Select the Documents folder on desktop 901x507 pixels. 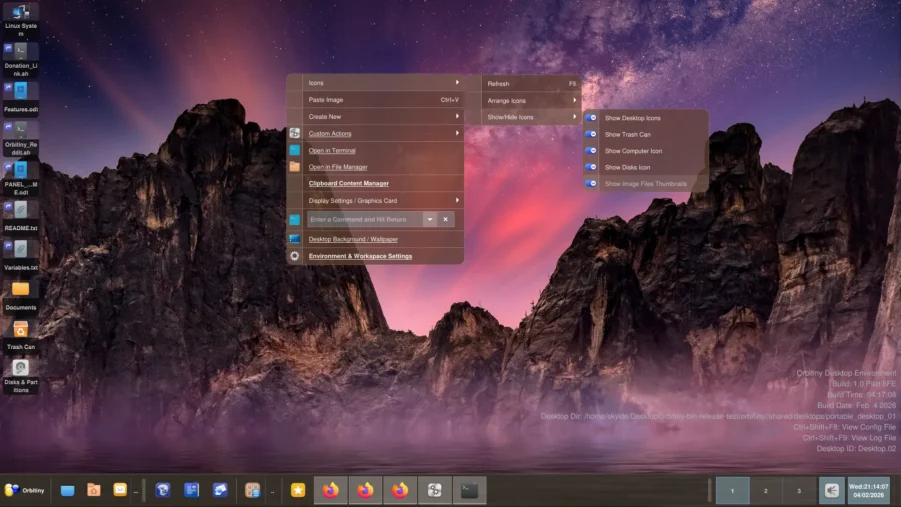point(20,290)
